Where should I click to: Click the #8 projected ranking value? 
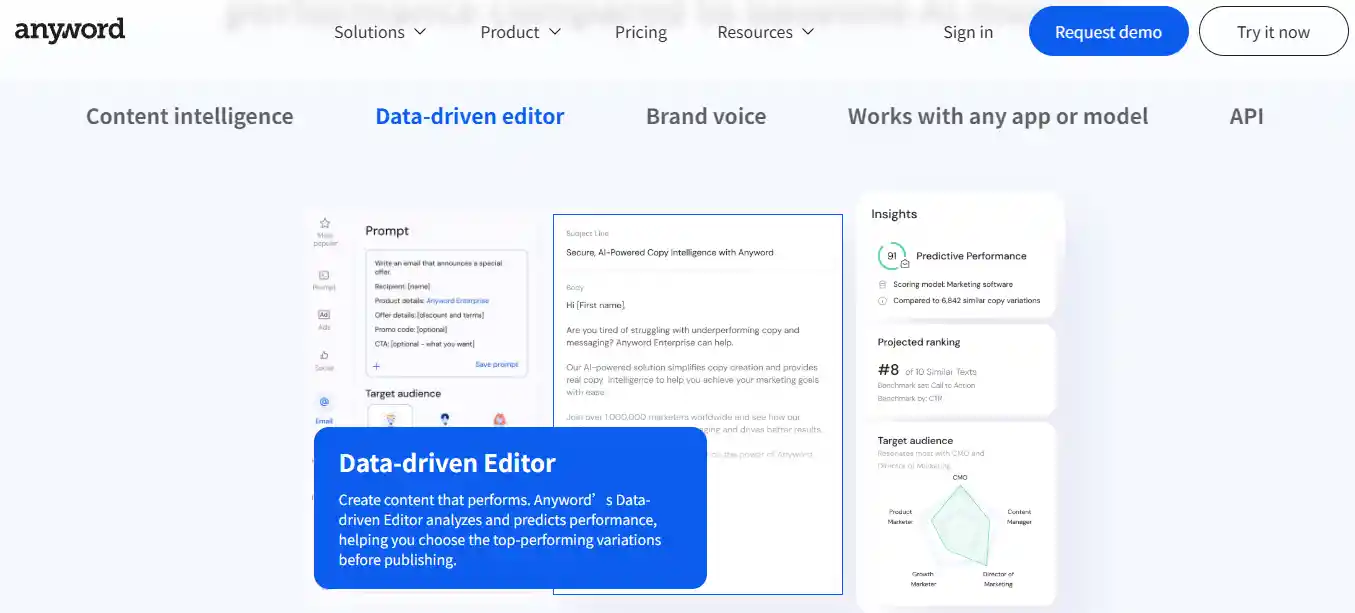(x=889, y=370)
